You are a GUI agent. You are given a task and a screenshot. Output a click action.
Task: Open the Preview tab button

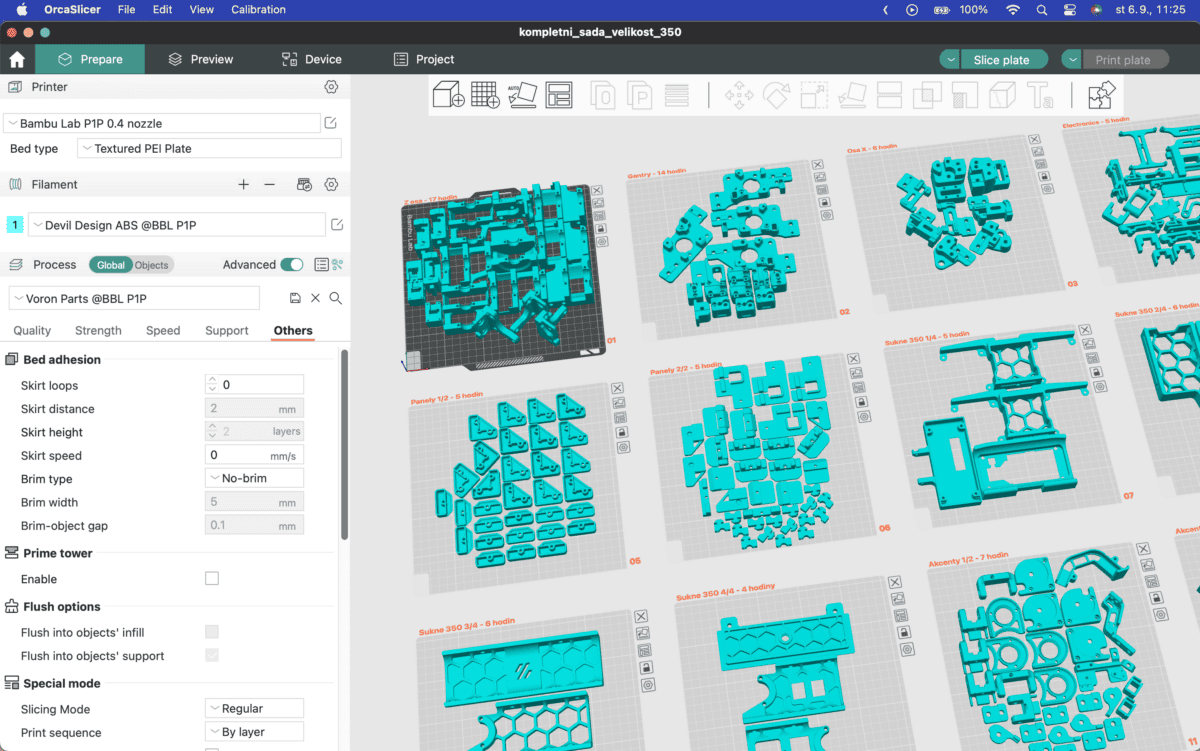tap(201, 60)
